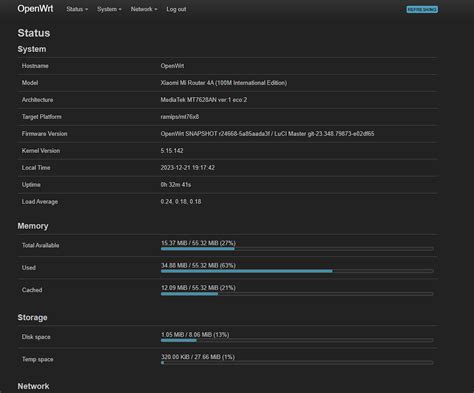Screen dimensions: 474x393
Task: Click the Memory section heading
Action: [33, 226]
